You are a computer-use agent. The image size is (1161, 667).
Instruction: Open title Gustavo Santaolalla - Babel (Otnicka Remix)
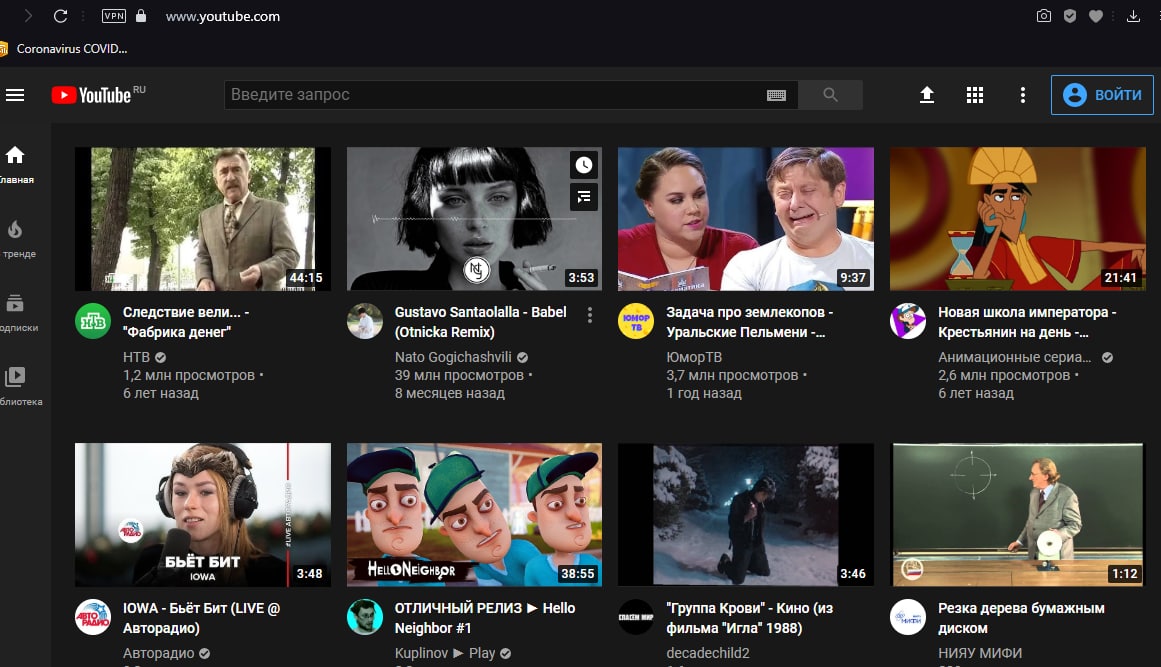(481, 322)
